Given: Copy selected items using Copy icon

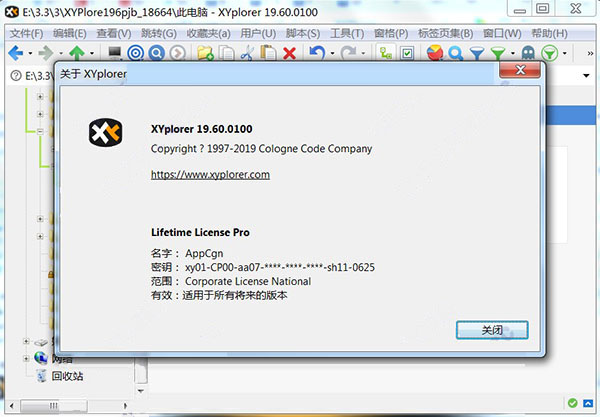Looking at the screenshot, I should [x=227, y=53].
